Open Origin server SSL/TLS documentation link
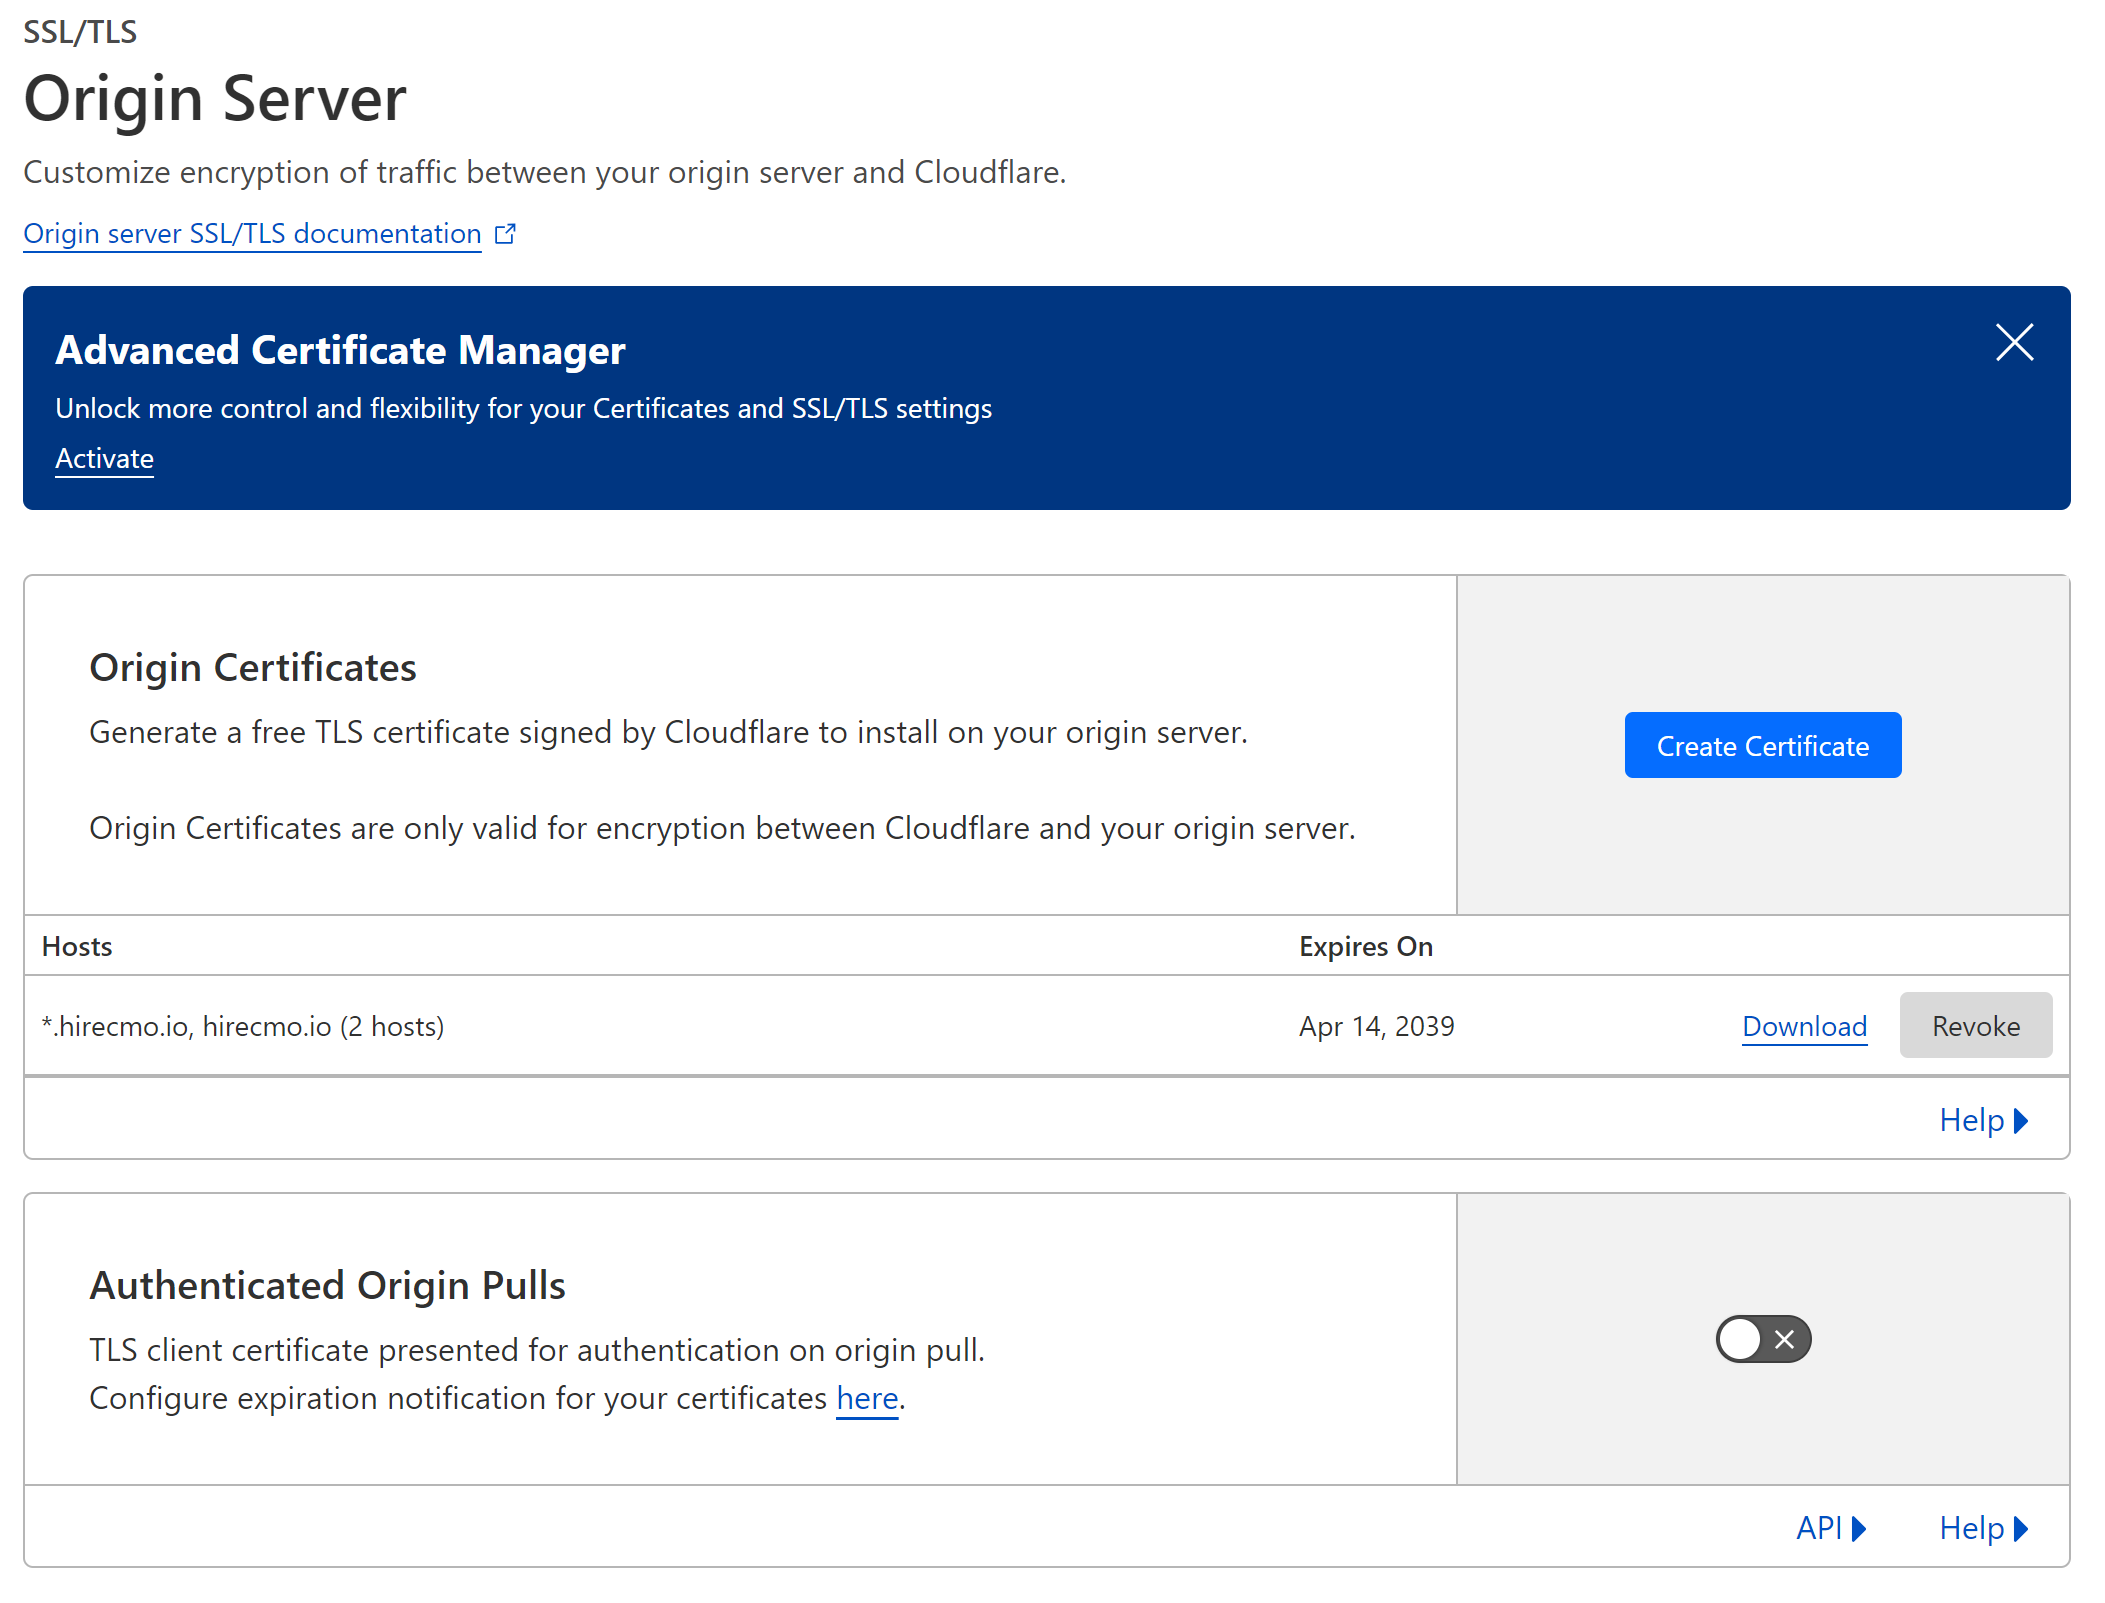This screenshot has height=1603, width=2105. pos(252,234)
